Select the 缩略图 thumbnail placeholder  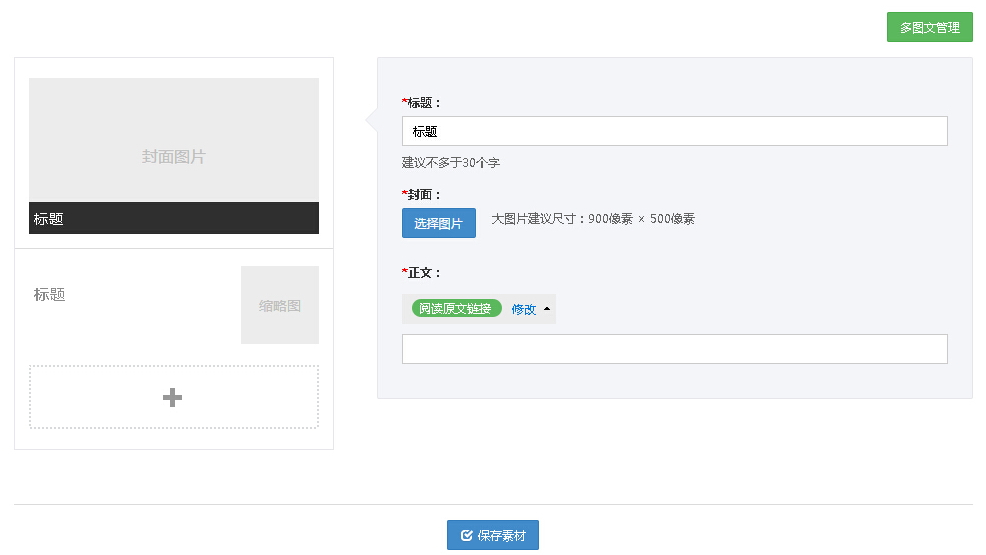point(280,305)
